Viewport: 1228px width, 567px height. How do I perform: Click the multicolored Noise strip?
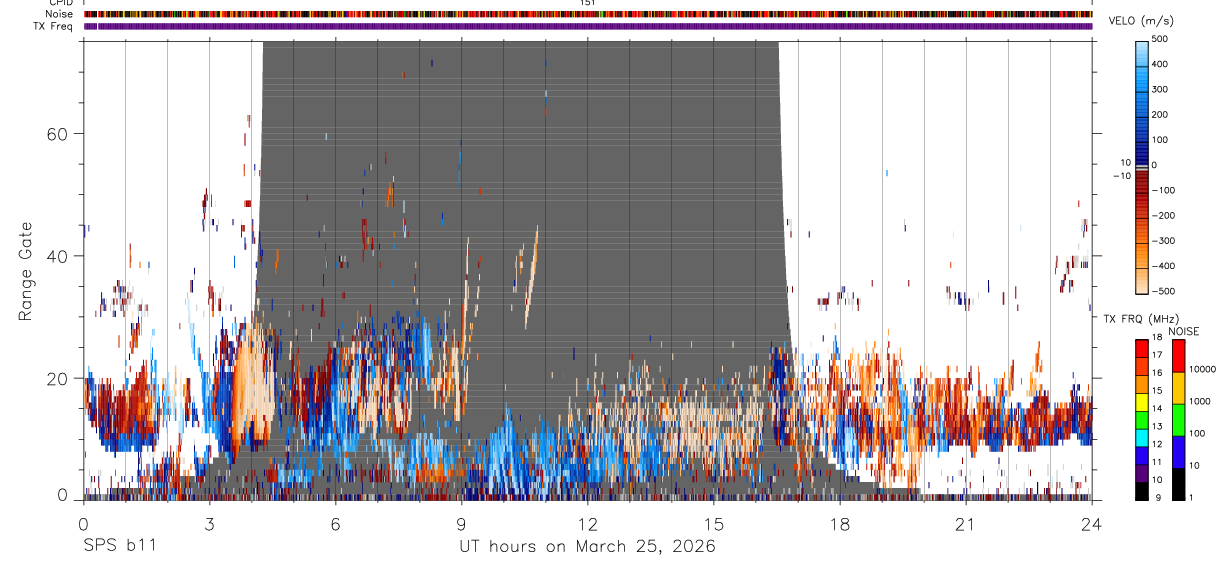coord(588,14)
